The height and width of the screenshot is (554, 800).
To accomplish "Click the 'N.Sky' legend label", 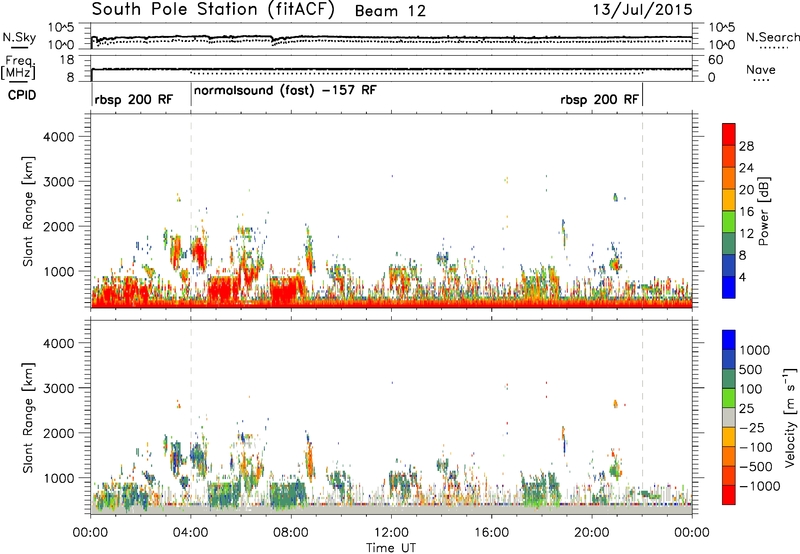I will (x=19, y=37).
